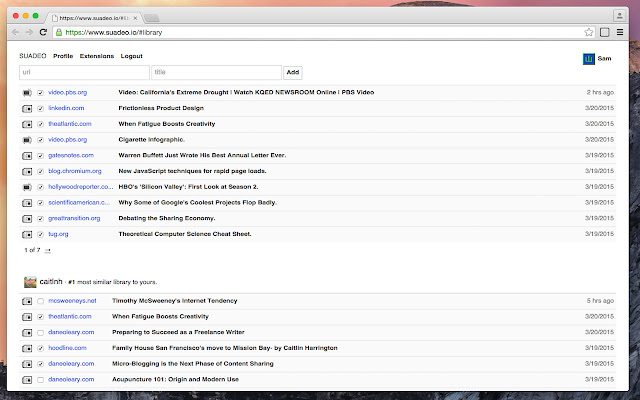
Task: Click the icon beside Preparing to Succeed row
Action: click(x=27, y=333)
